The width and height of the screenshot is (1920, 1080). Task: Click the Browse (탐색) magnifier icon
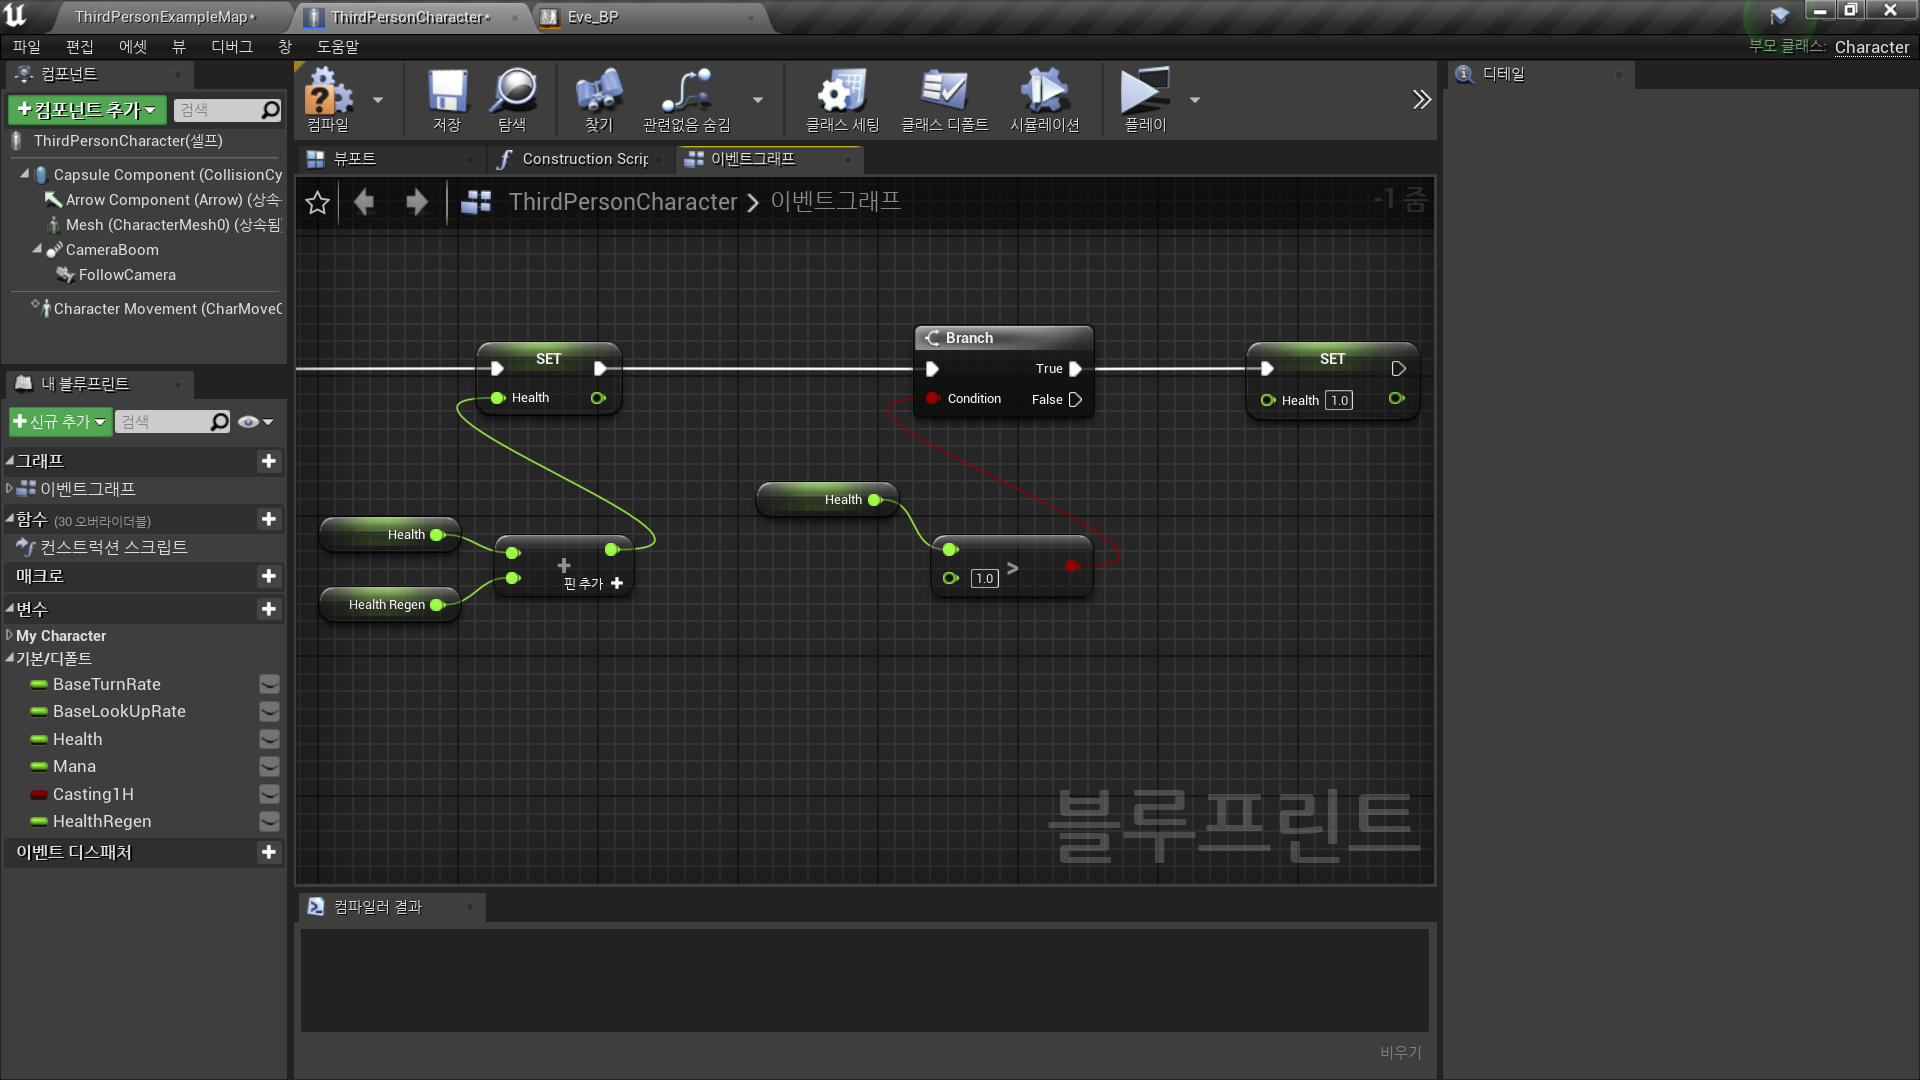click(x=513, y=92)
